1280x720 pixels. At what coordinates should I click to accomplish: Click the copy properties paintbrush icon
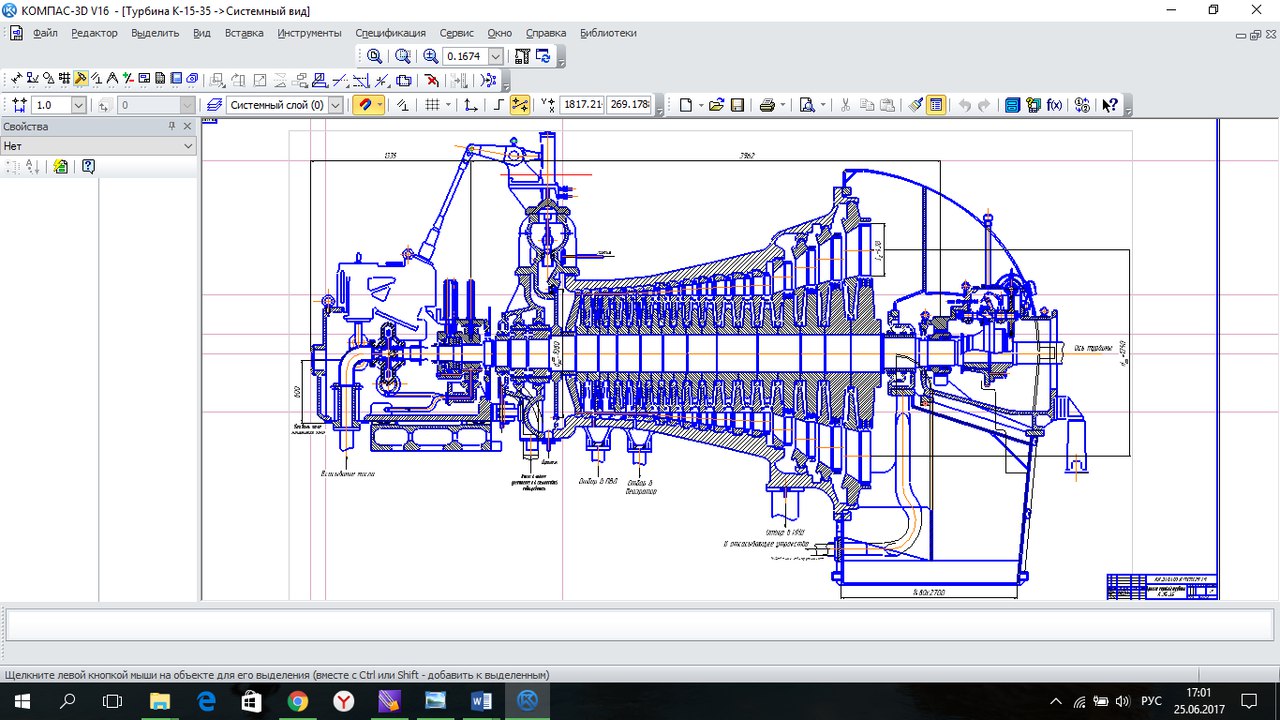pos(915,105)
